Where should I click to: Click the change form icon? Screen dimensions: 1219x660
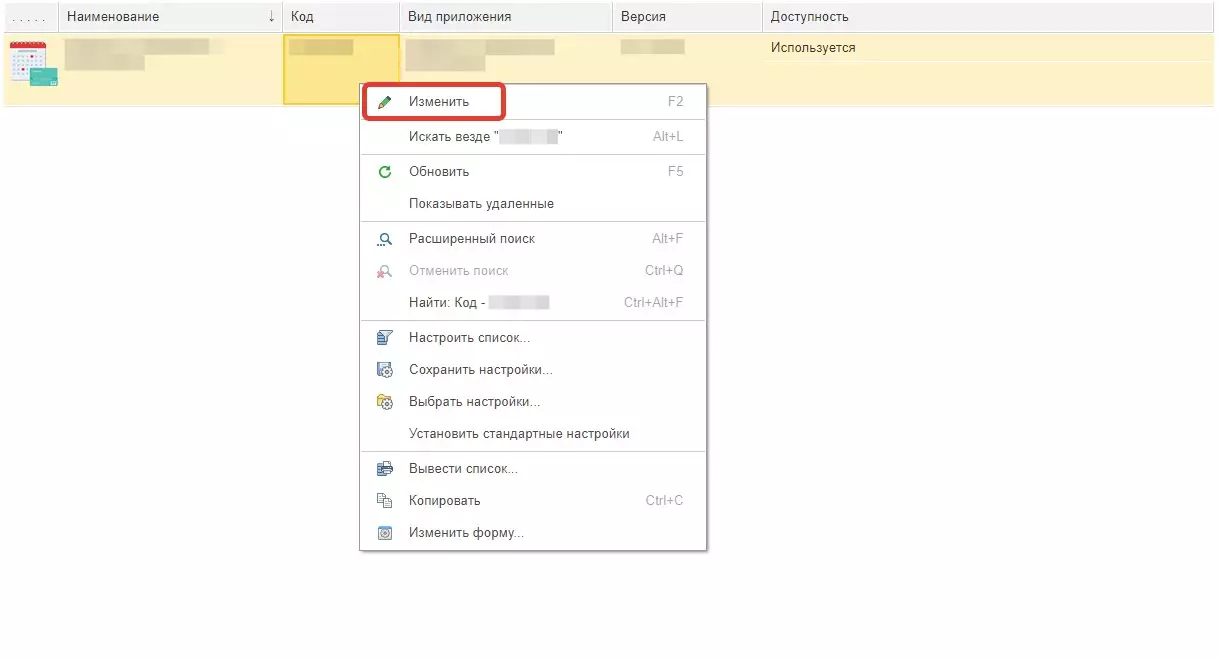pos(385,533)
